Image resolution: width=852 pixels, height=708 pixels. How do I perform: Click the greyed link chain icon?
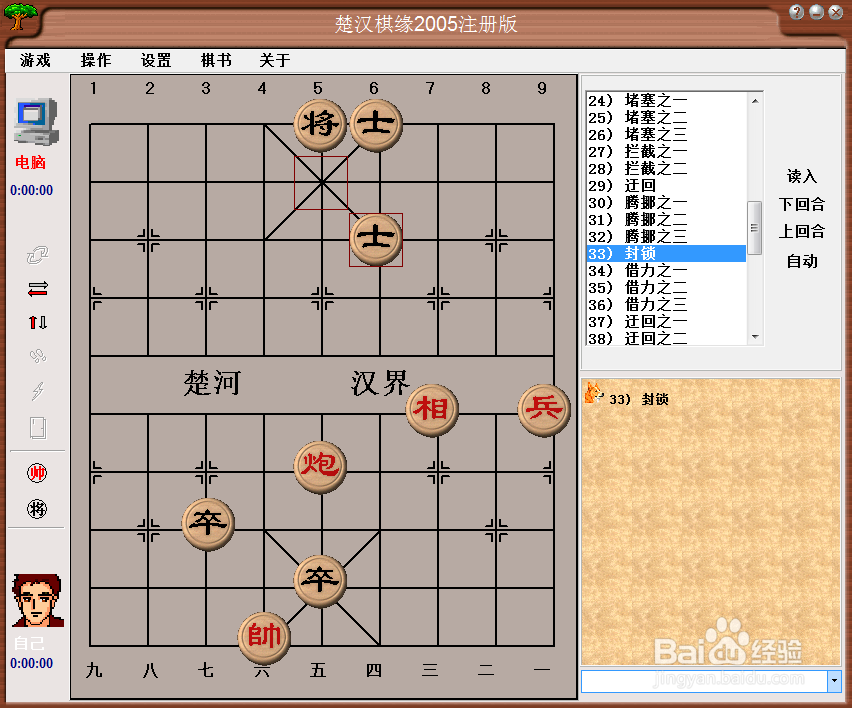pyautogui.click(x=37, y=255)
